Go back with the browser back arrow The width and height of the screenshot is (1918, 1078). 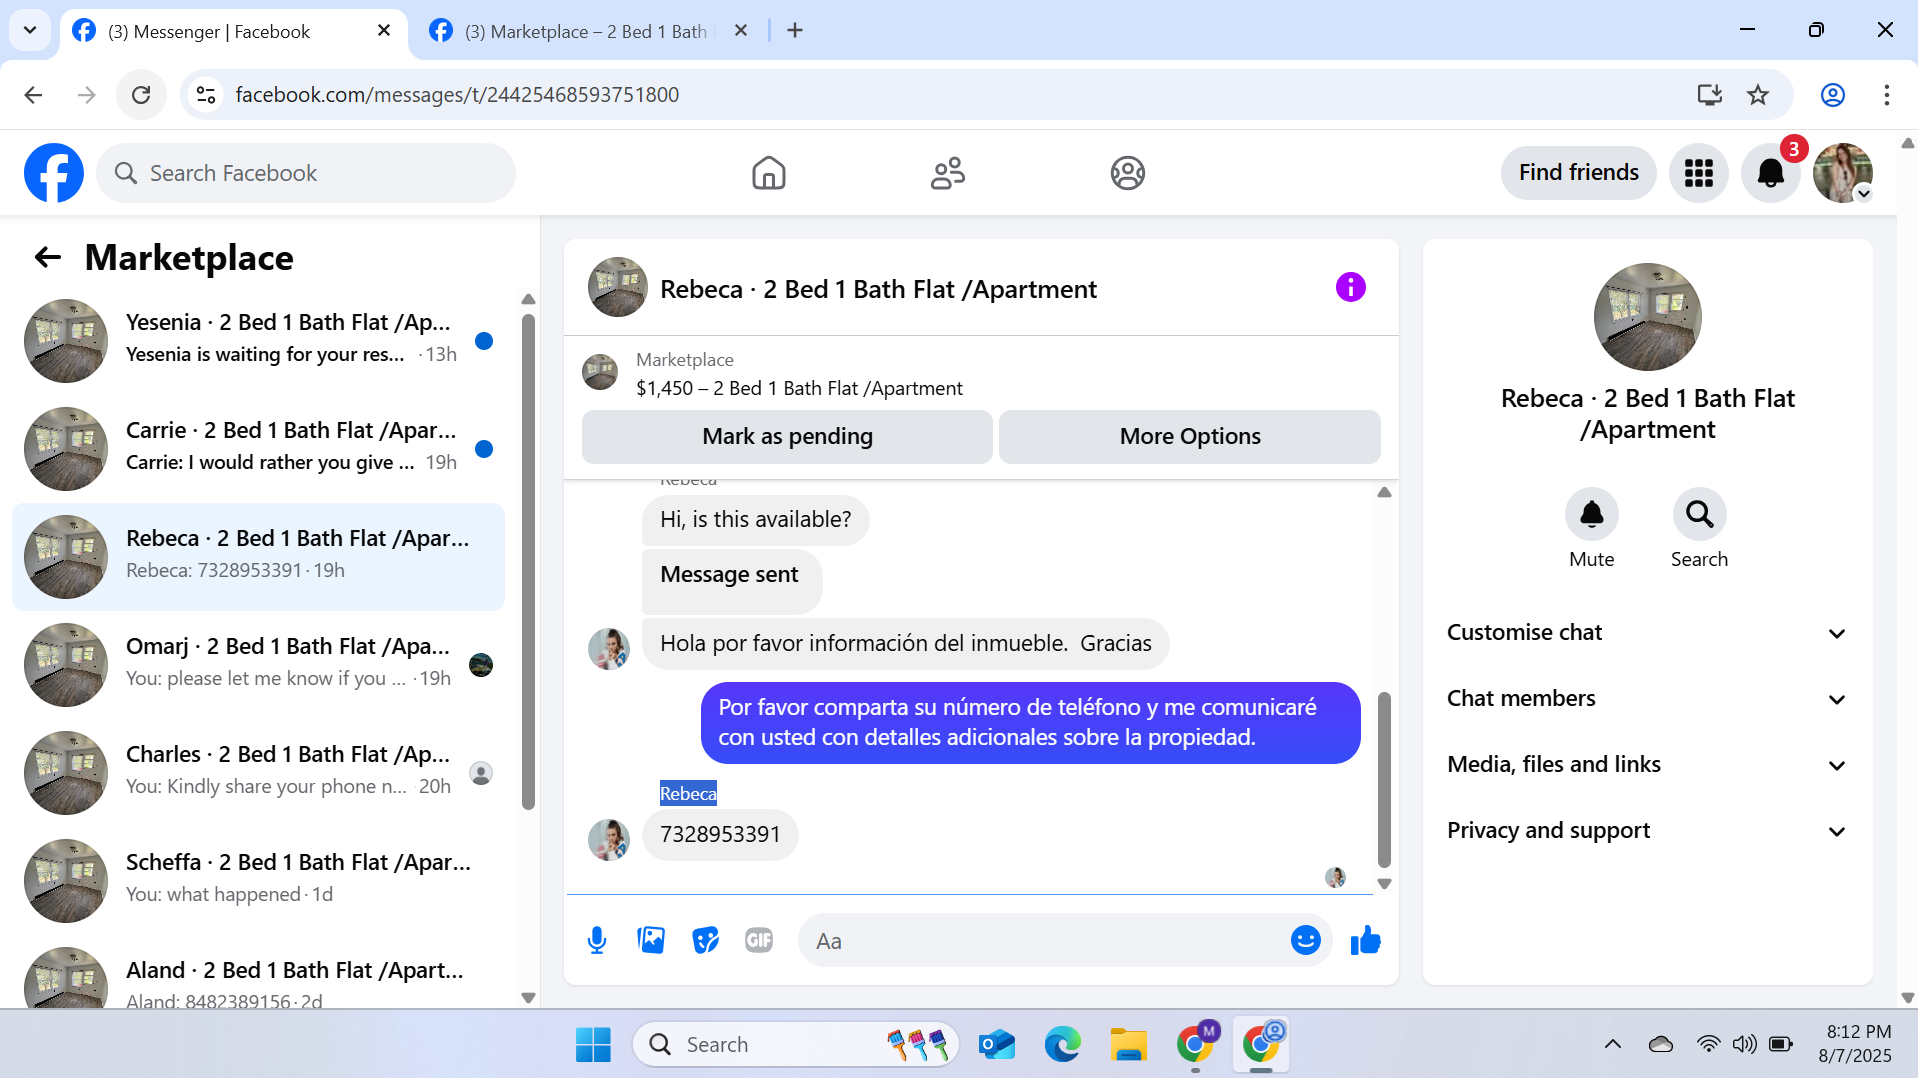(x=33, y=95)
